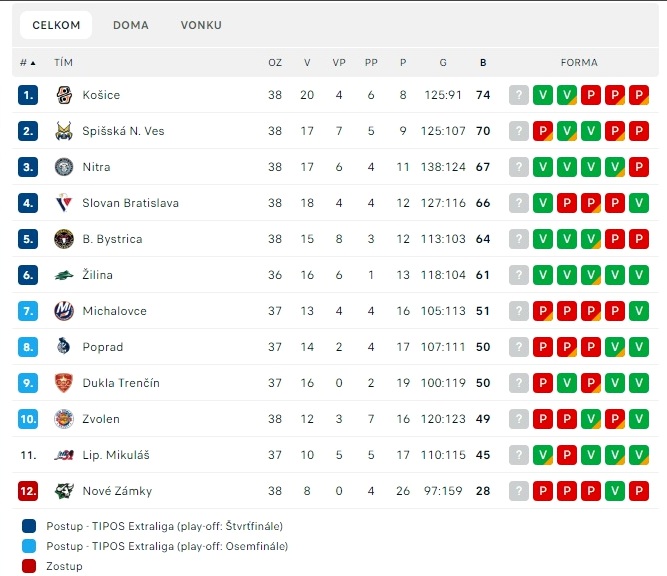Click the Michalovce team logo

click(64, 311)
